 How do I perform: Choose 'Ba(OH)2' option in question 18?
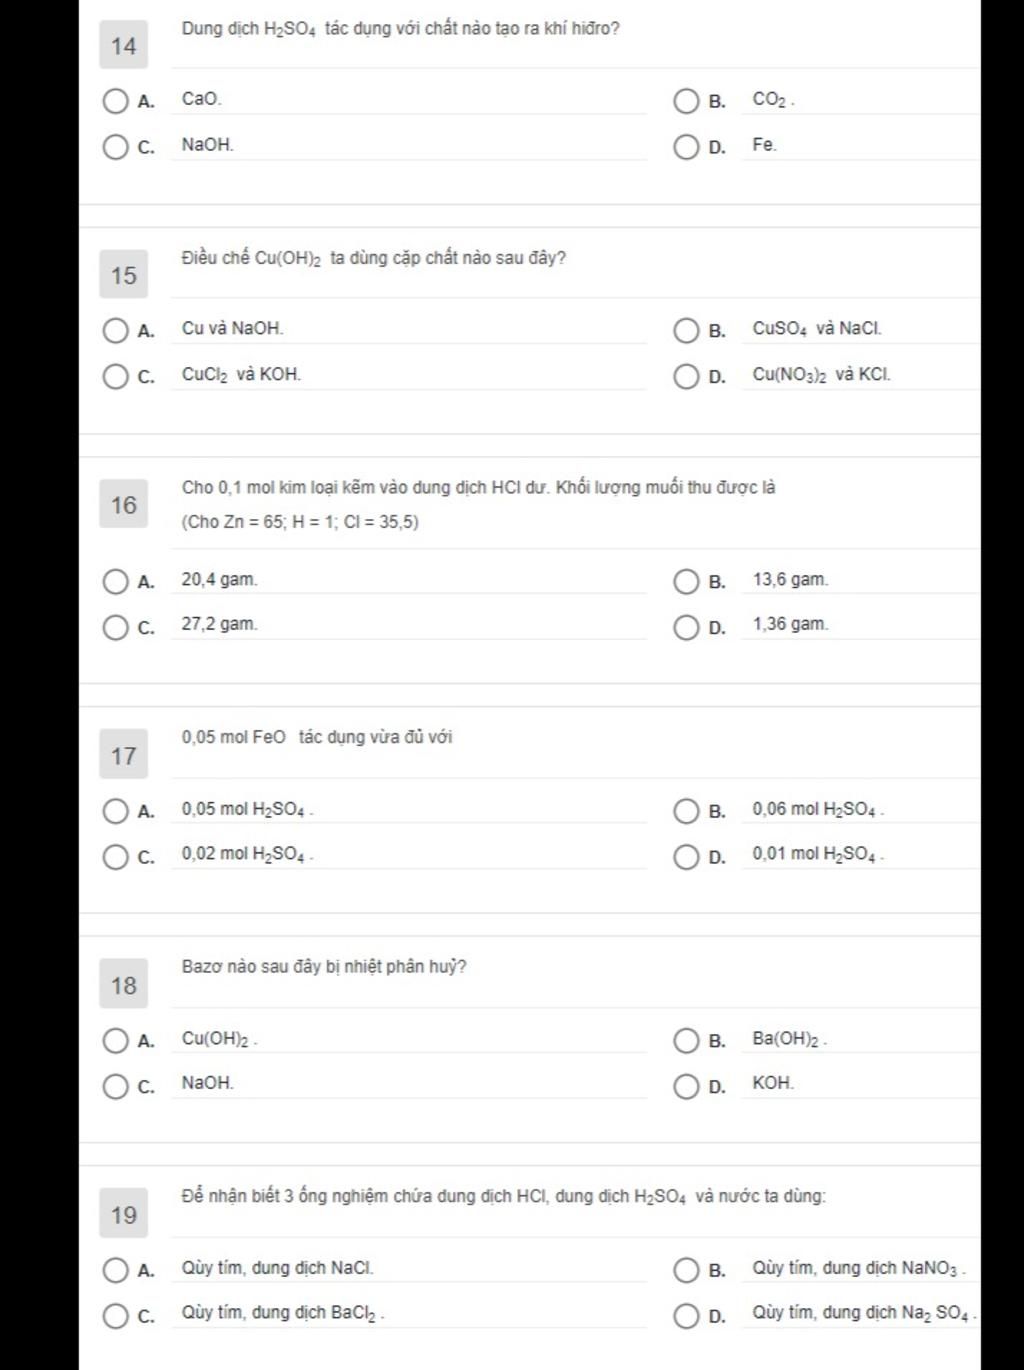(x=686, y=1040)
